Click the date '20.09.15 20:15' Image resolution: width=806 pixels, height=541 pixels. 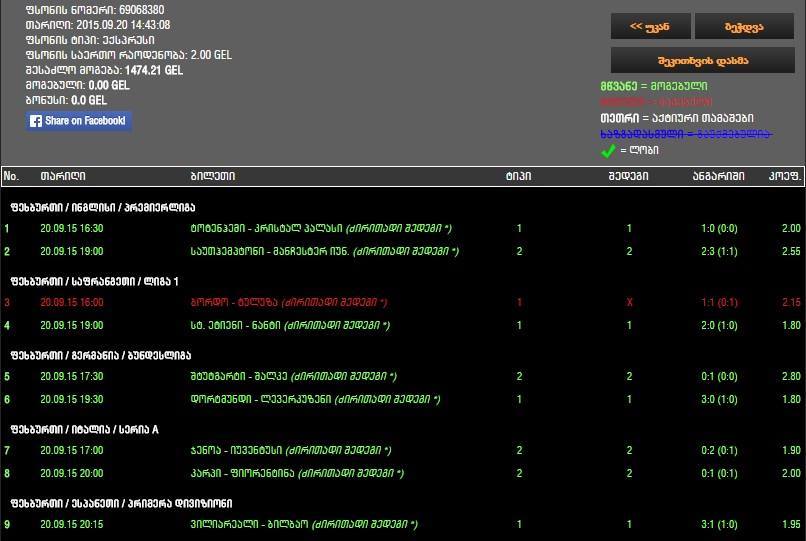[x=72, y=525]
